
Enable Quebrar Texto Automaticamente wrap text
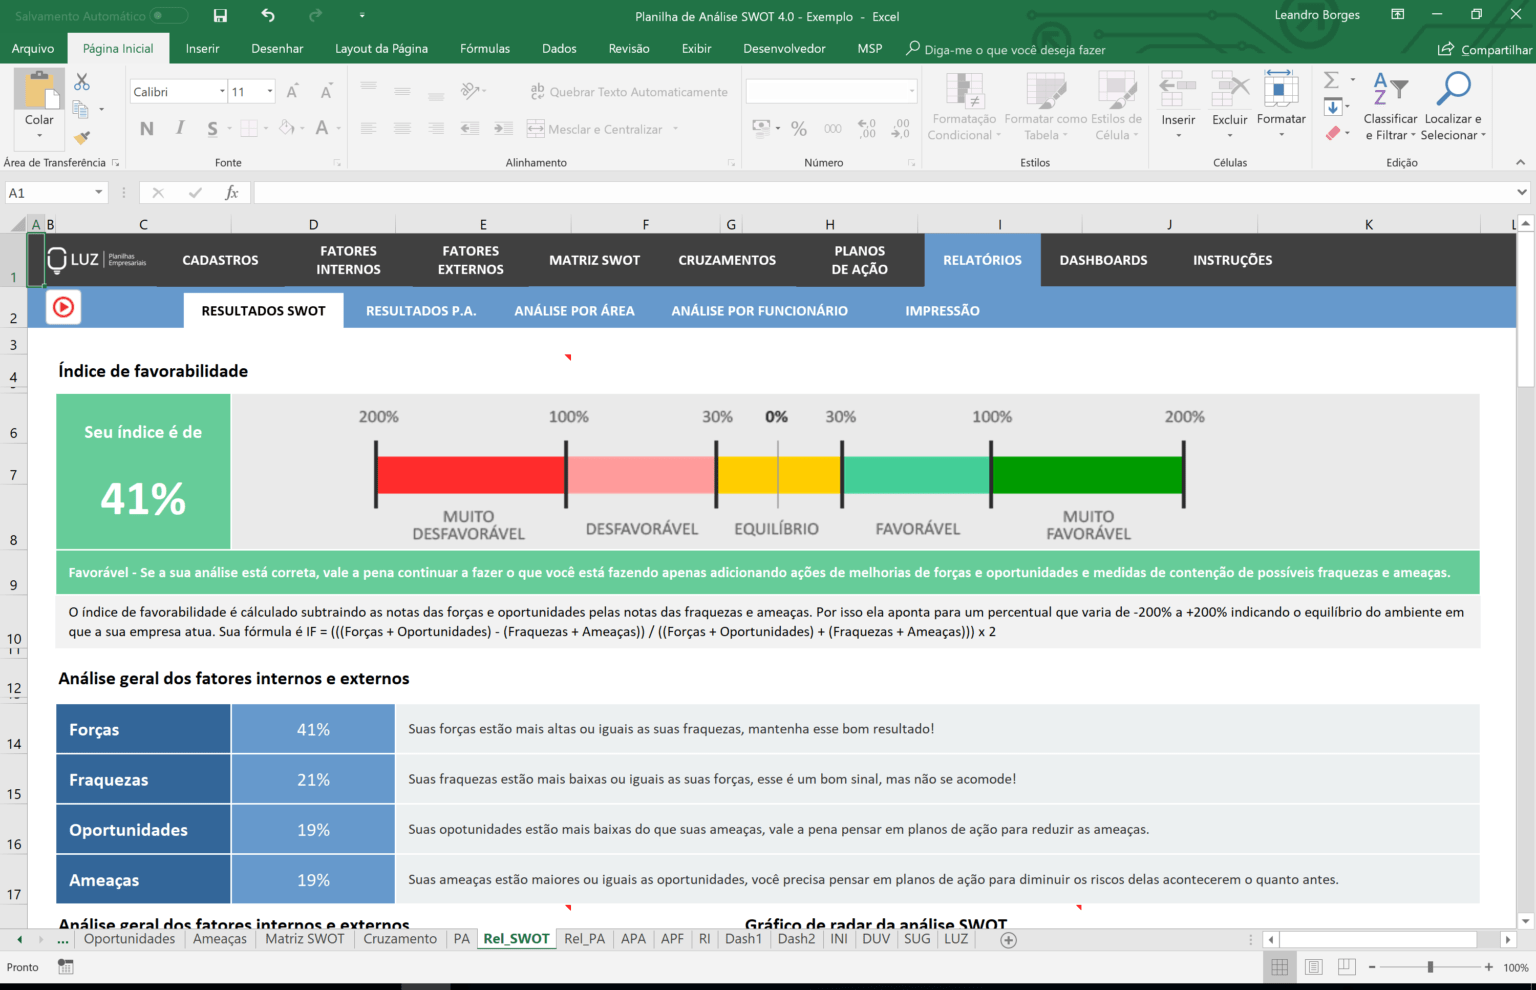[x=629, y=91]
